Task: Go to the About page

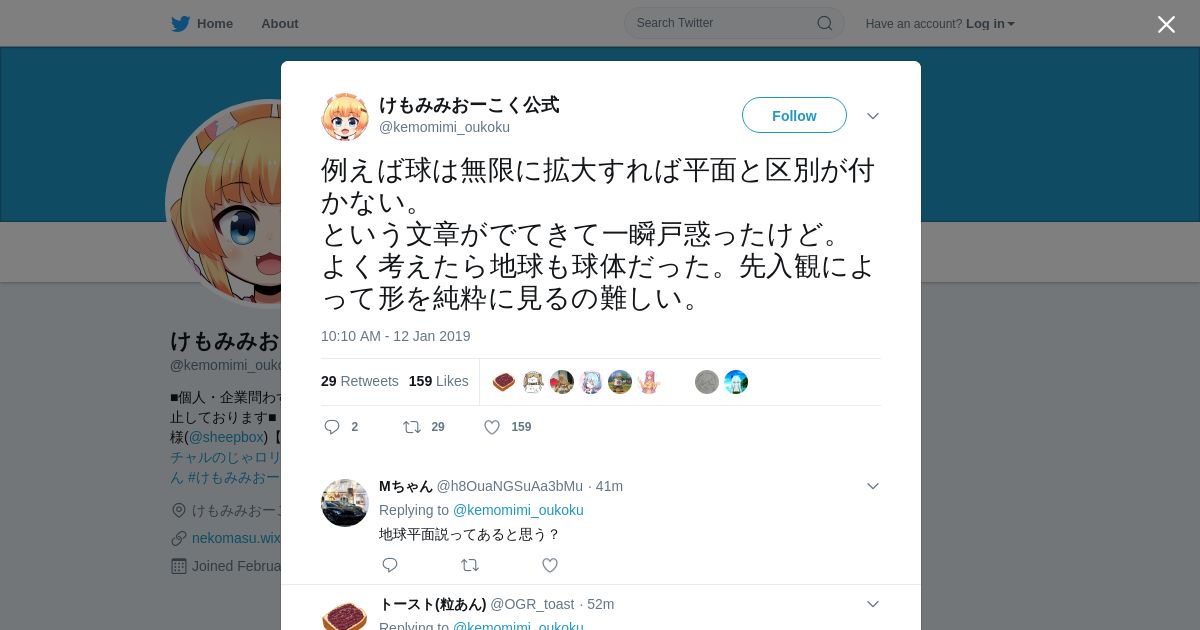Action: coord(280,23)
